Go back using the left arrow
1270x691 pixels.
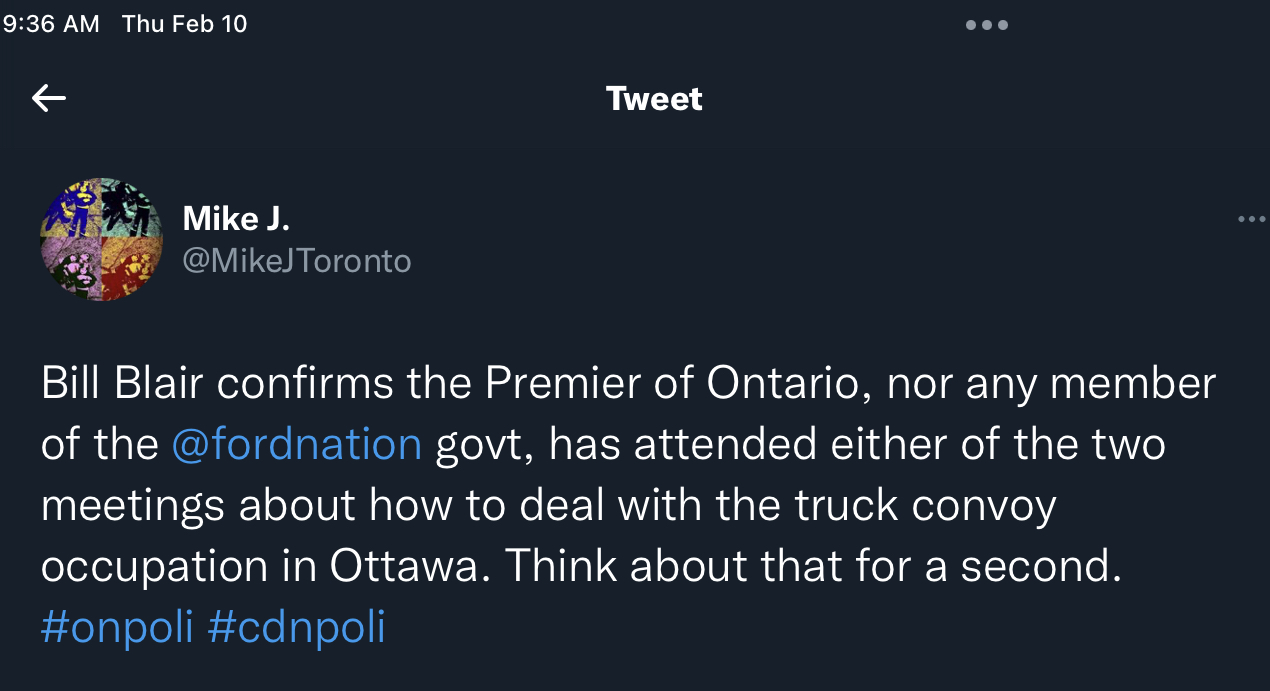[49, 98]
